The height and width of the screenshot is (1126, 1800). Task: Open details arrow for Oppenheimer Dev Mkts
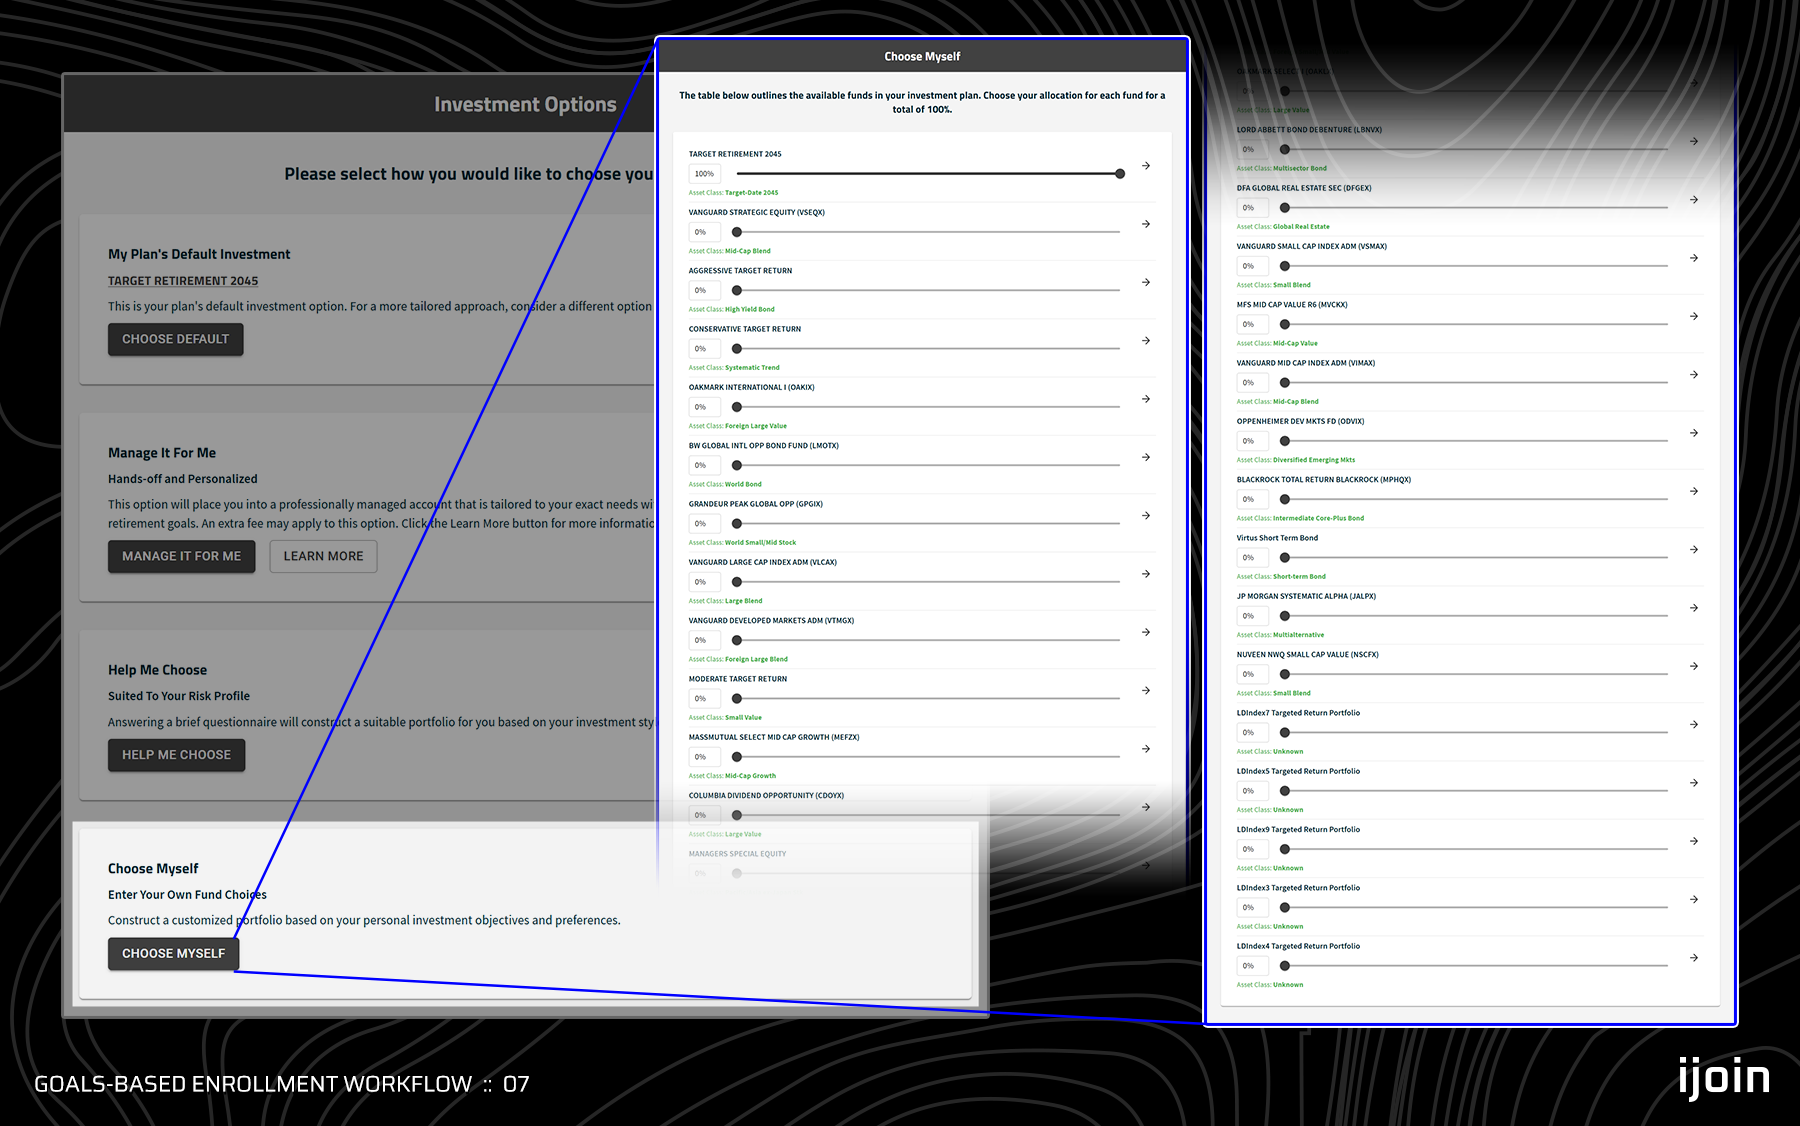[x=1694, y=433]
